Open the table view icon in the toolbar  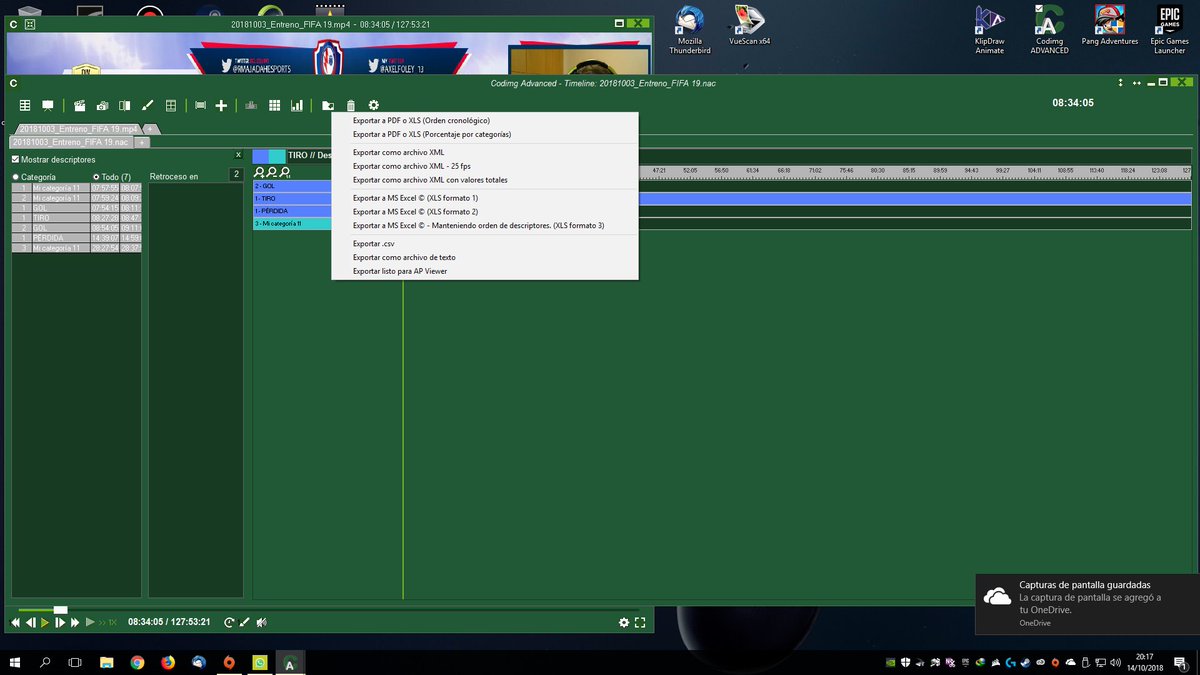[25, 105]
